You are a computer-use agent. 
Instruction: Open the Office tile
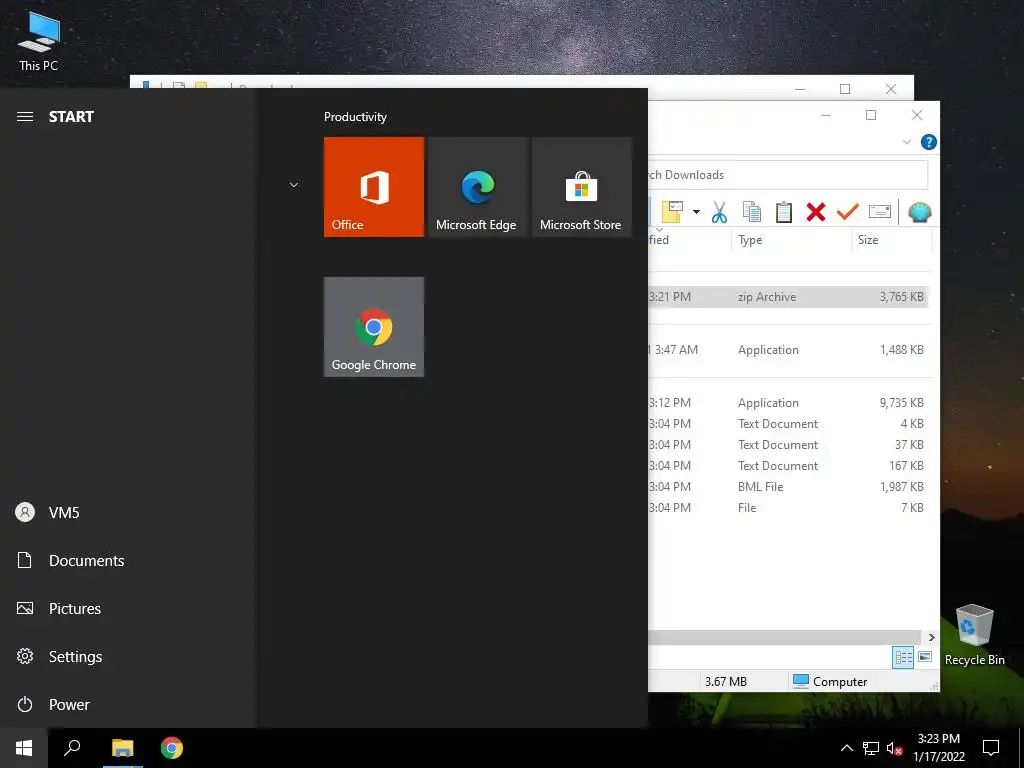click(374, 187)
